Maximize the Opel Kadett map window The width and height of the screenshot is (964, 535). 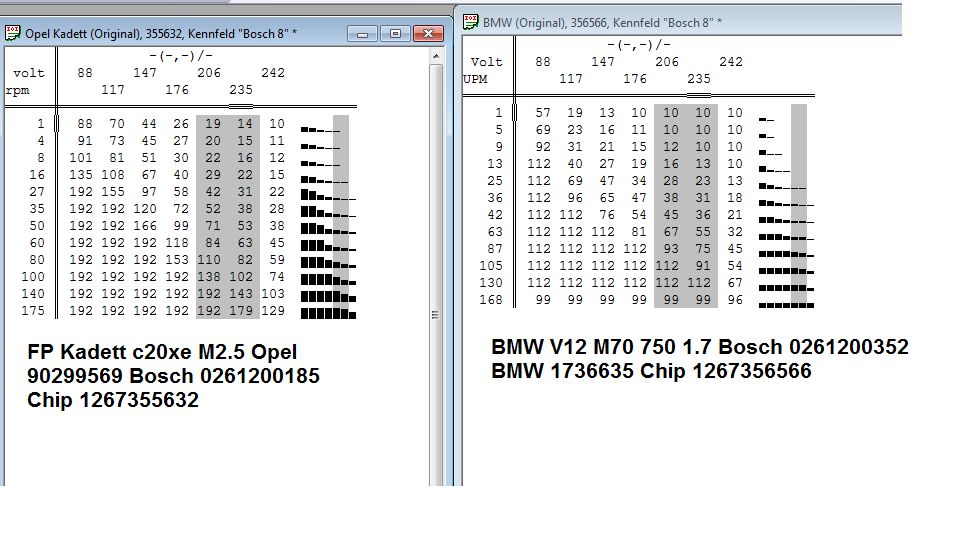click(x=394, y=33)
